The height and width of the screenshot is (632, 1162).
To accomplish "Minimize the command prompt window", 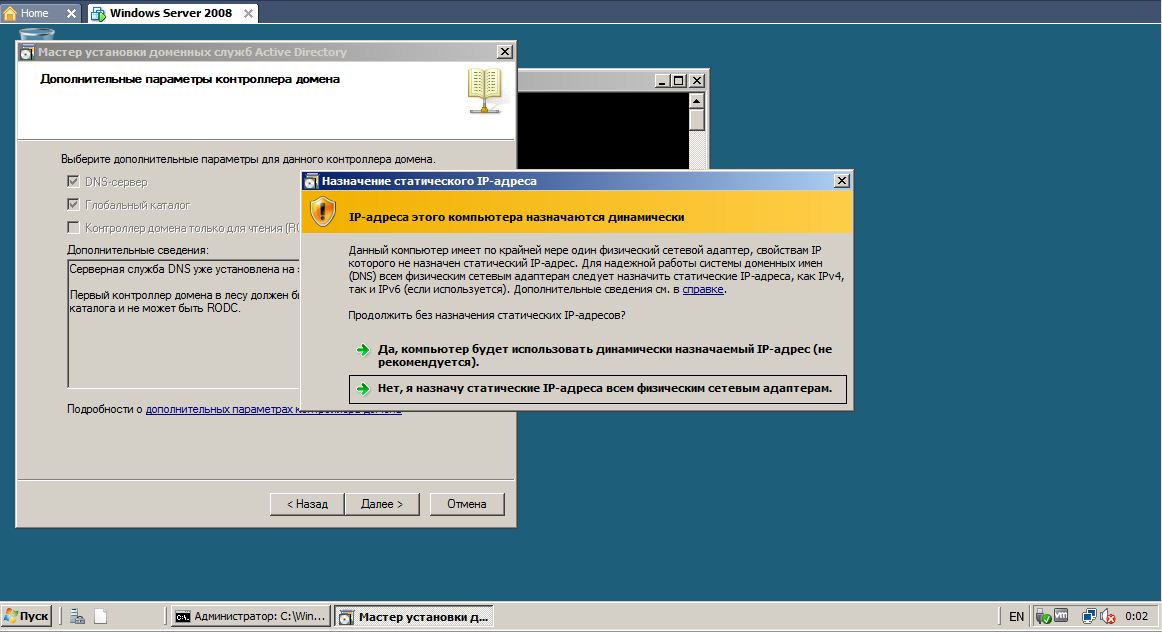I will [662, 81].
